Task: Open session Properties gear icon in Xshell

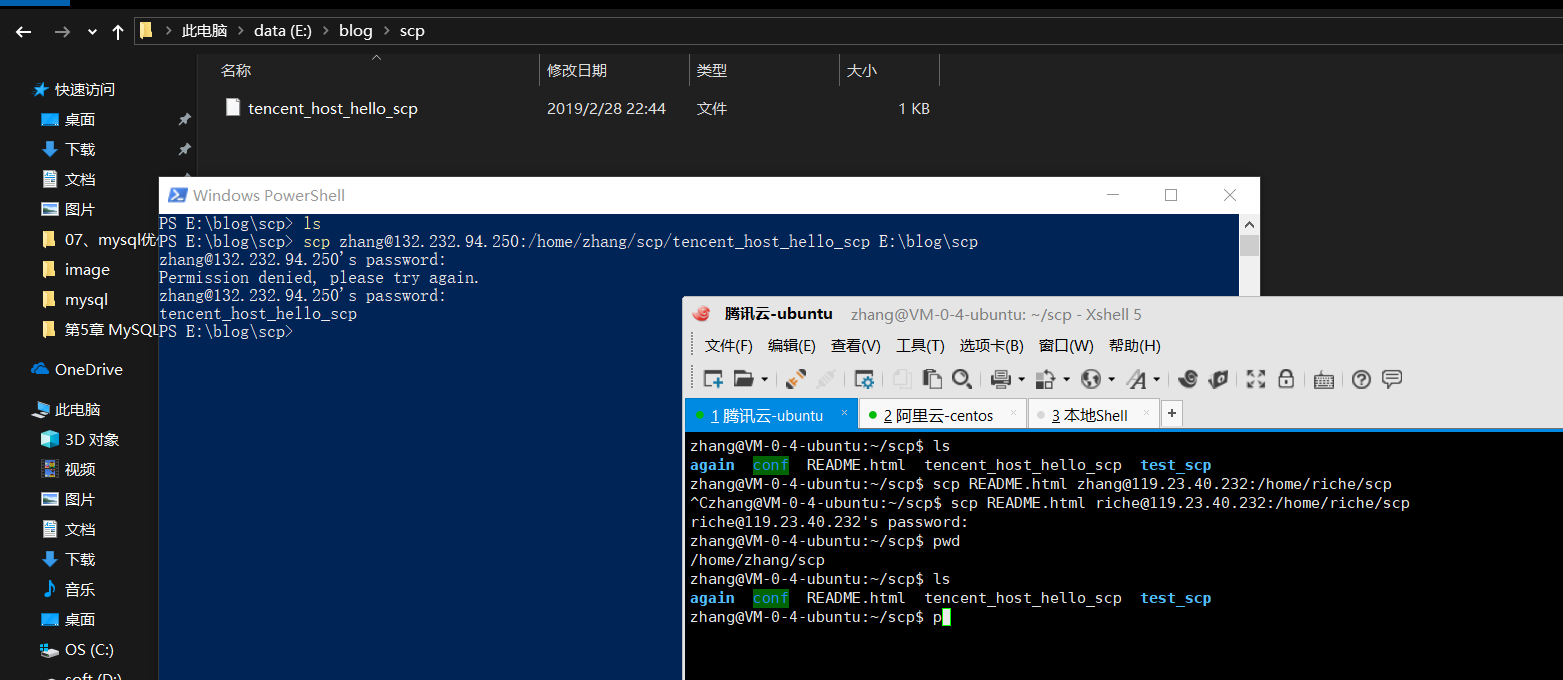Action: coord(864,379)
